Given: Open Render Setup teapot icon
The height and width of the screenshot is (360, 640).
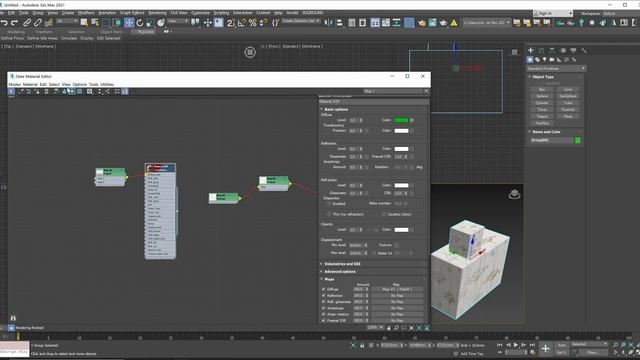Looking at the screenshot, I should tap(422, 23).
